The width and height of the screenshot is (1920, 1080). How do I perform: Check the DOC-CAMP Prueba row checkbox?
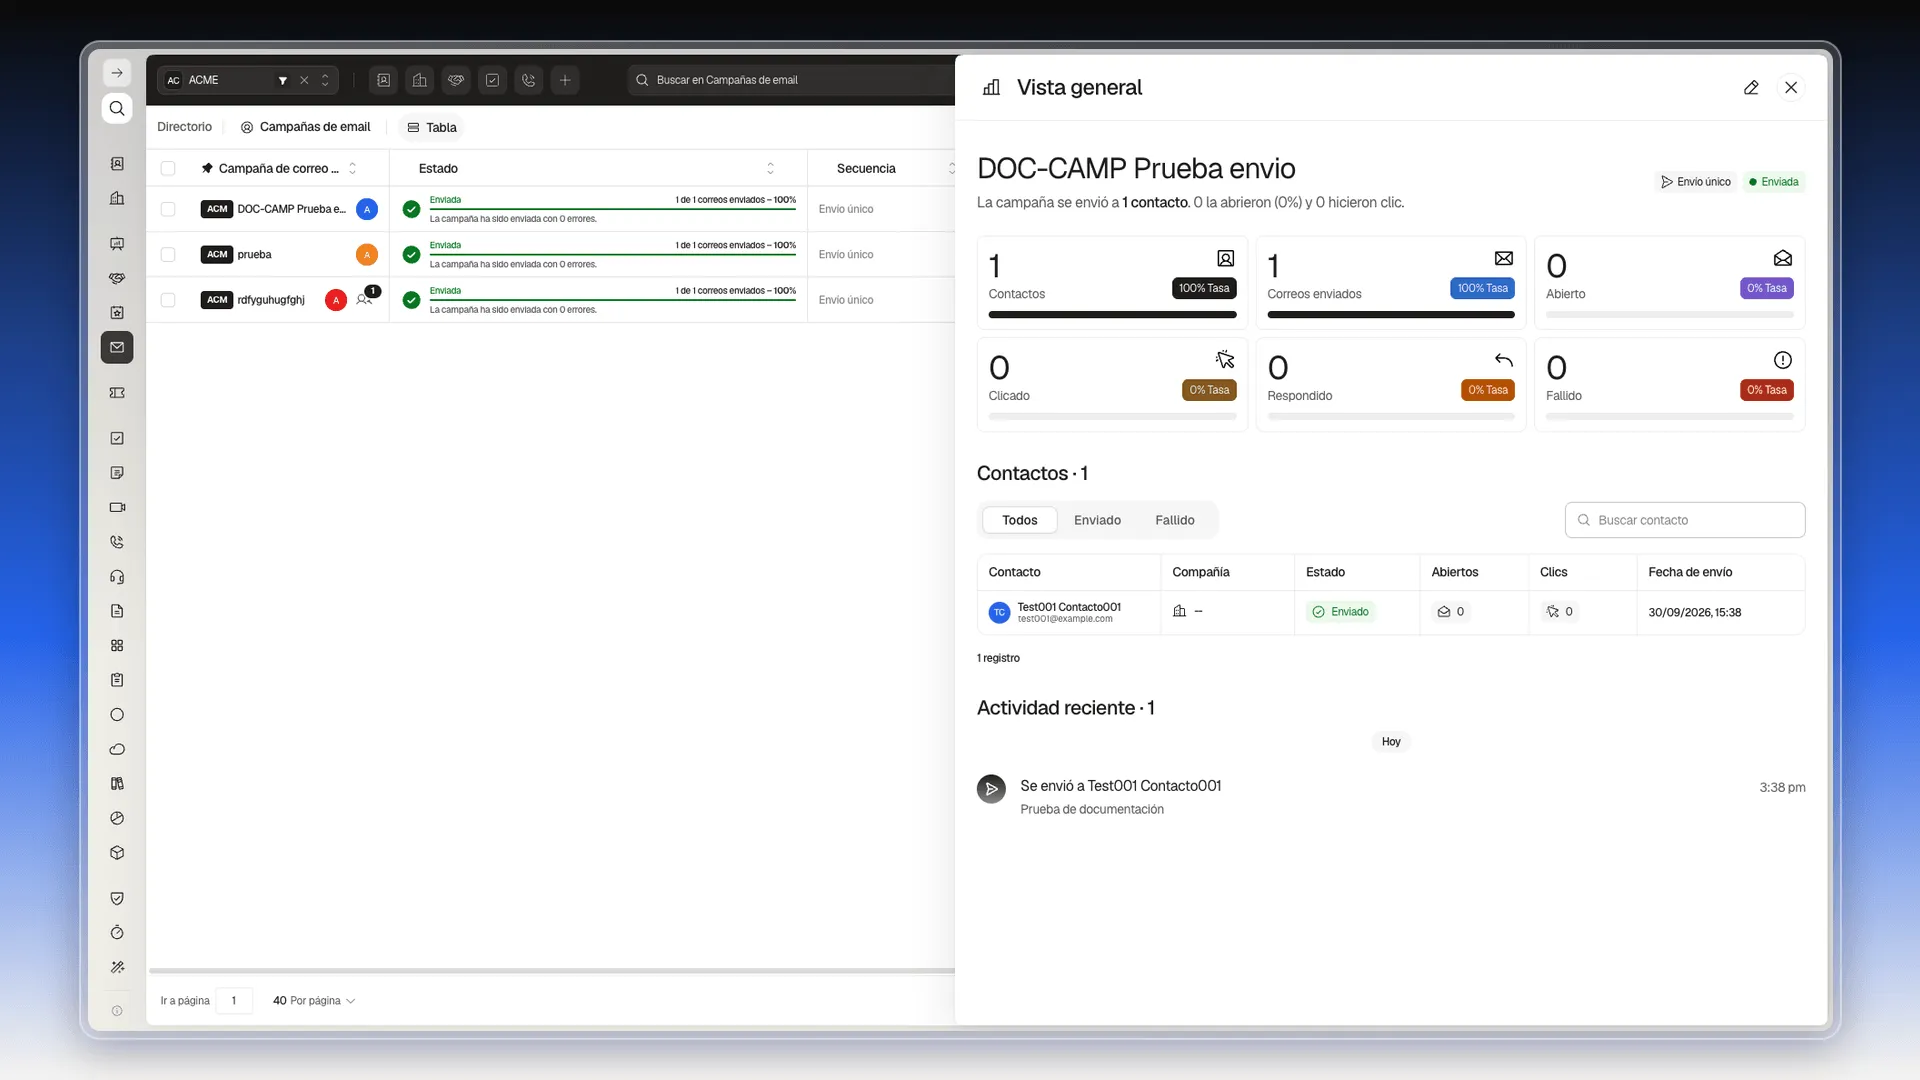(x=168, y=209)
